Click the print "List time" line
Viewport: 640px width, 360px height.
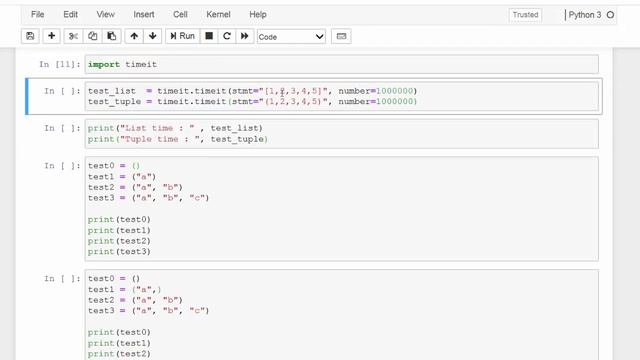pyautogui.click(x=175, y=128)
